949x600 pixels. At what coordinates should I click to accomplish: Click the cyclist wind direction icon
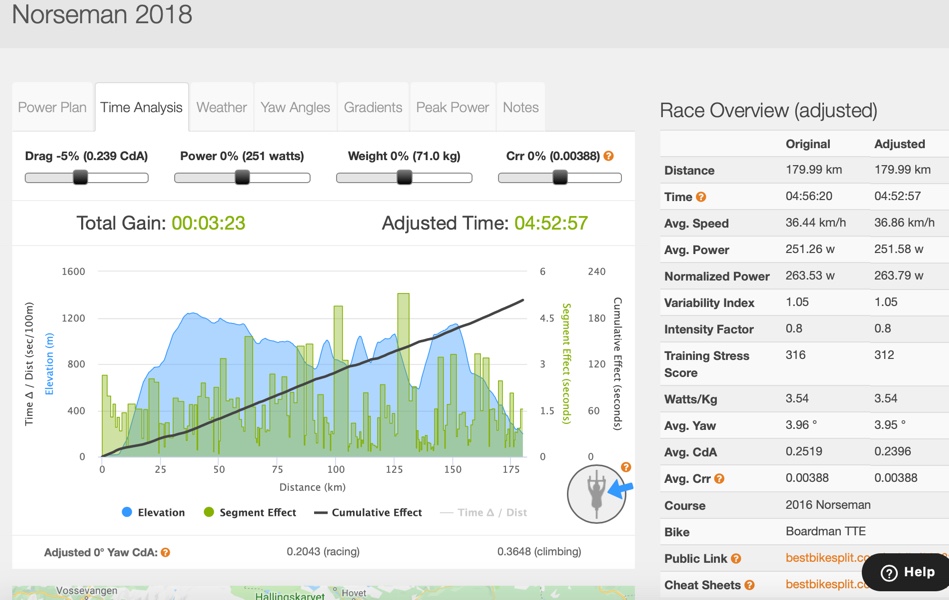click(x=596, y=493)
